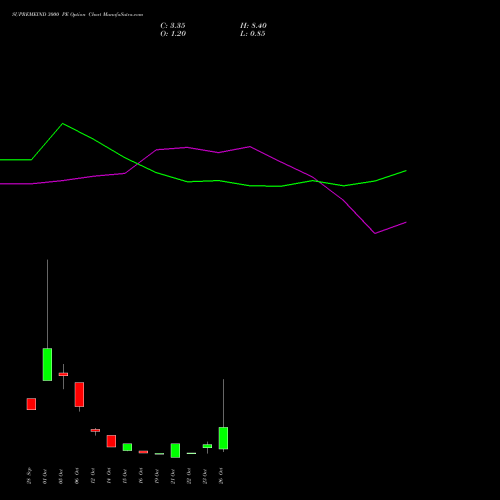Viewport: 500px width, 500px height.
Task: Click the tall green candle above 01 Oct
Action: coord(47,364)
